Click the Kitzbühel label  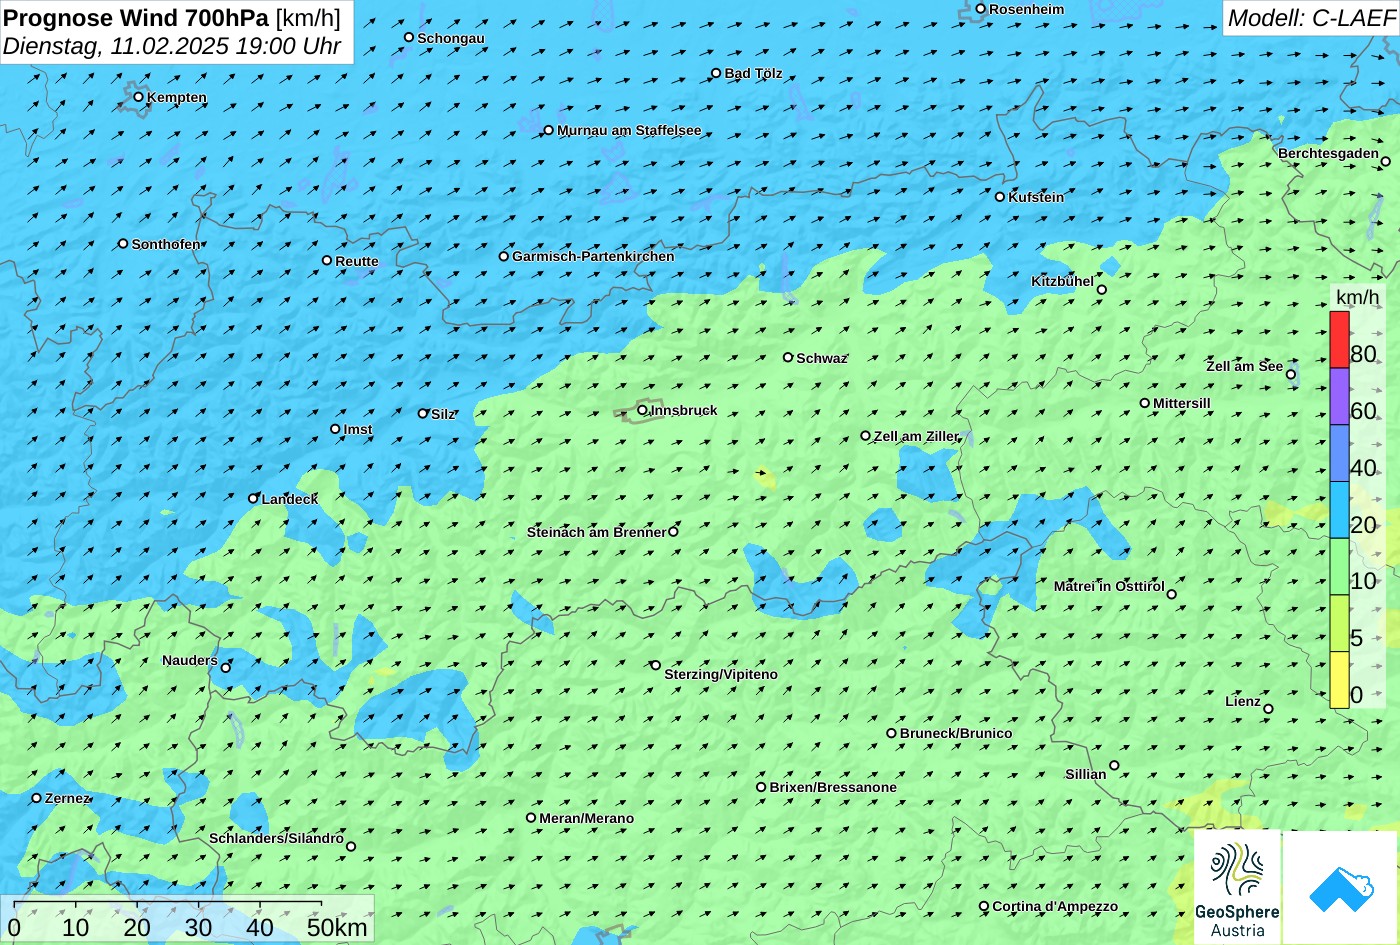[1062, 281]
